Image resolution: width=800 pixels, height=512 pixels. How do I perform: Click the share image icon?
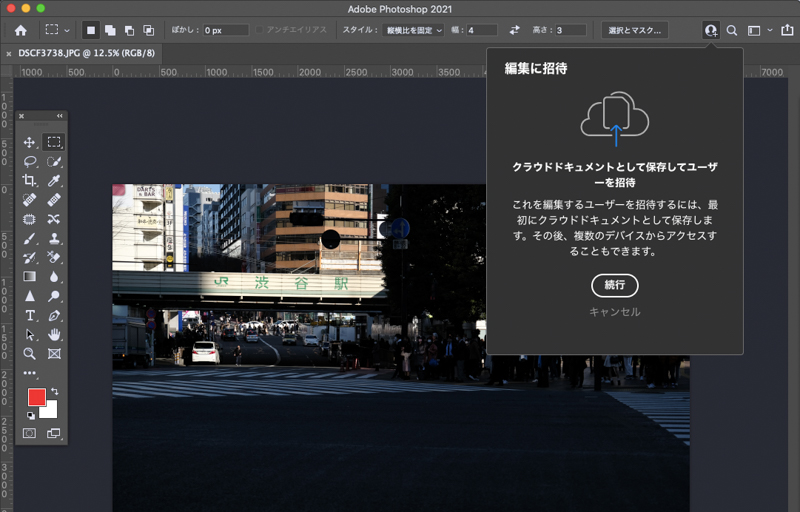787,30
